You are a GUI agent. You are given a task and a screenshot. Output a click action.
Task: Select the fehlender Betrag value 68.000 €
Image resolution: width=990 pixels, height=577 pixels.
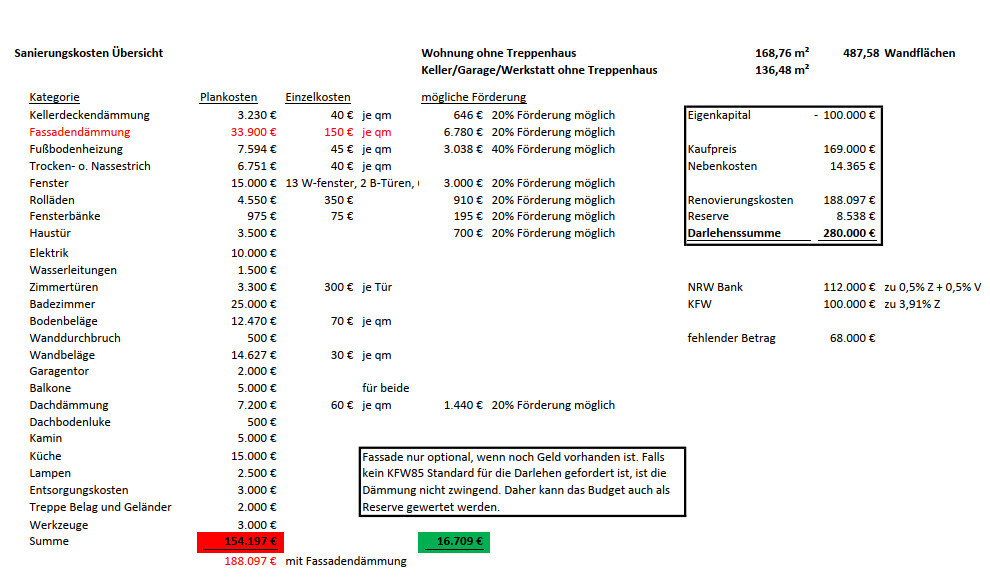[x=852, y=338]
